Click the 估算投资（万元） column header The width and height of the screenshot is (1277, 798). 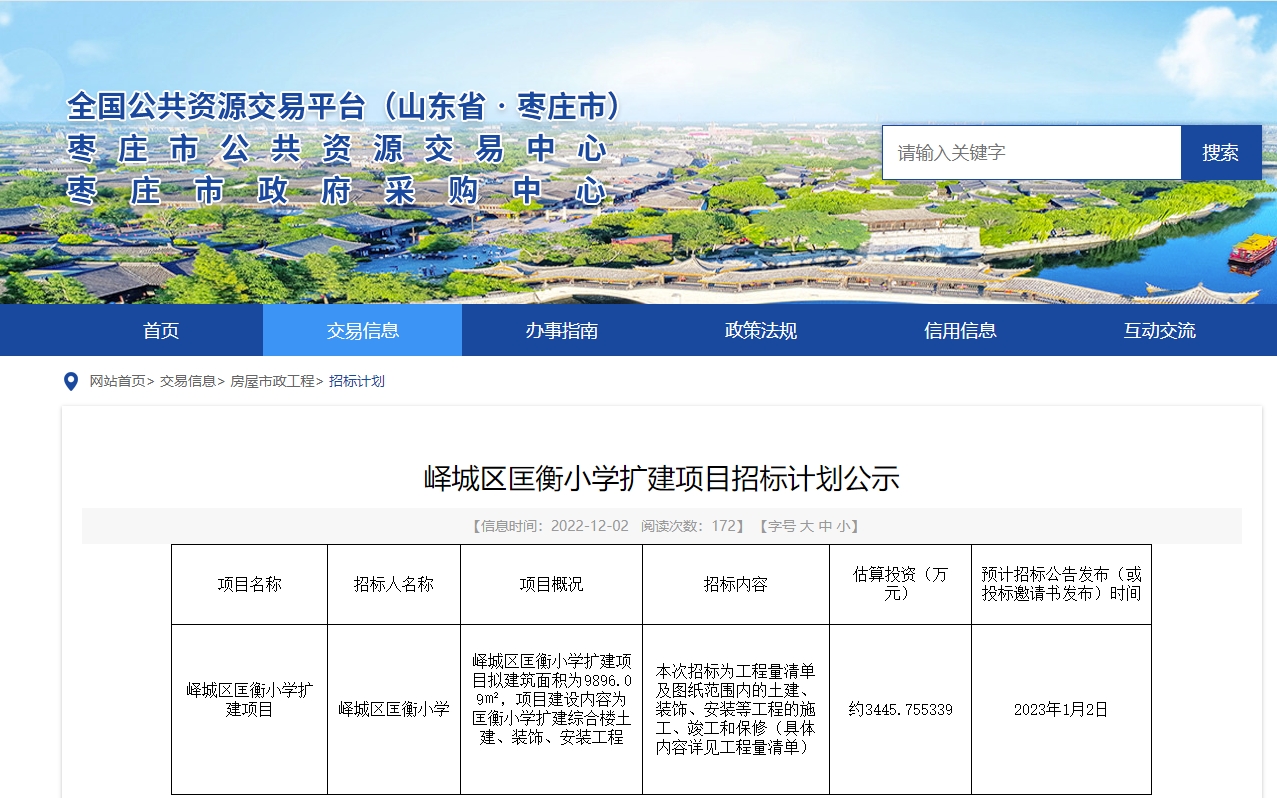pyautogui.click(x=900, y=585)
